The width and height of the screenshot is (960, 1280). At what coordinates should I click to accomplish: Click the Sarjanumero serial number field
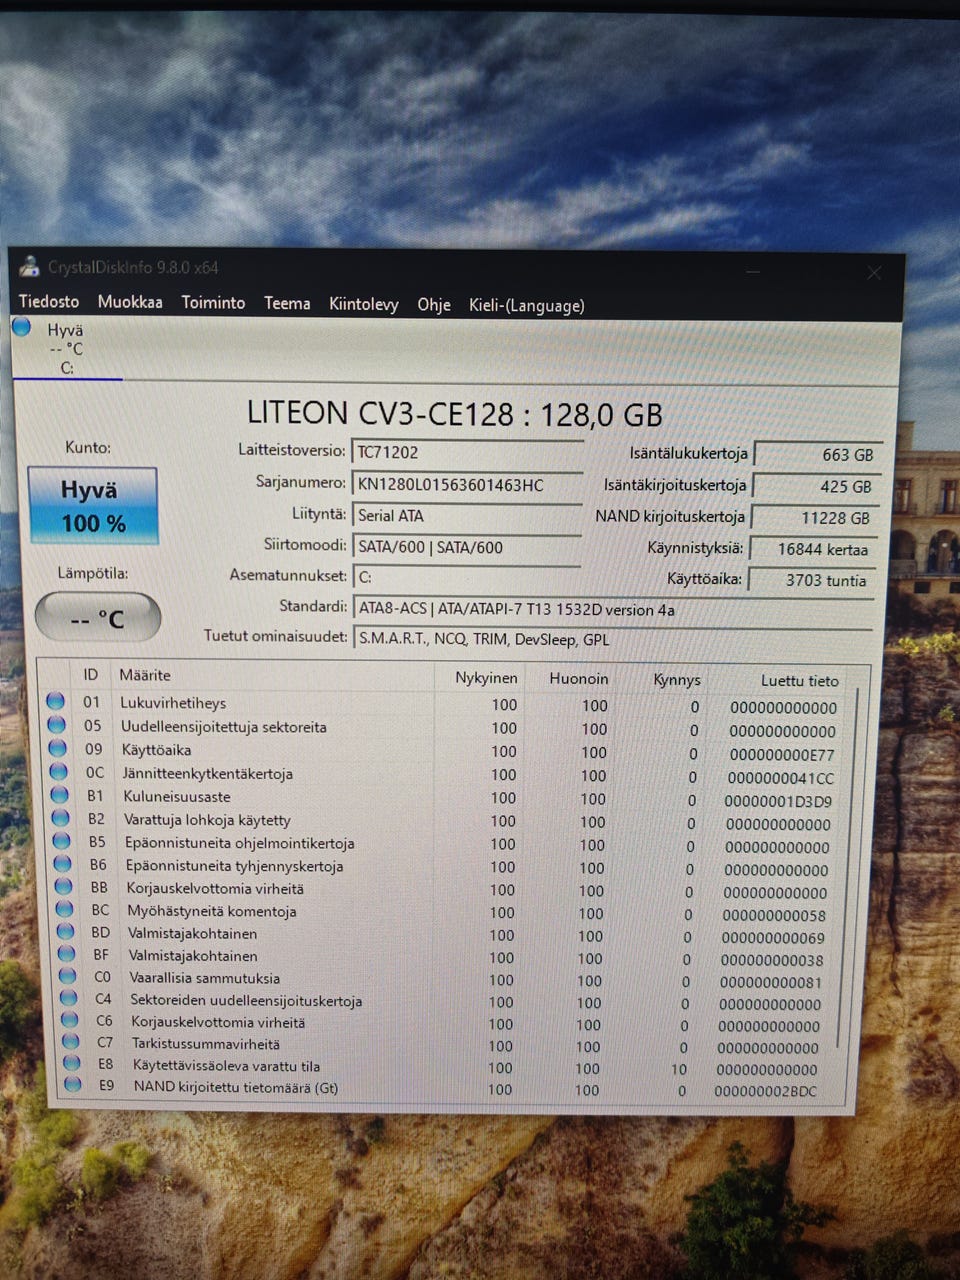click(x=468, y=485)
